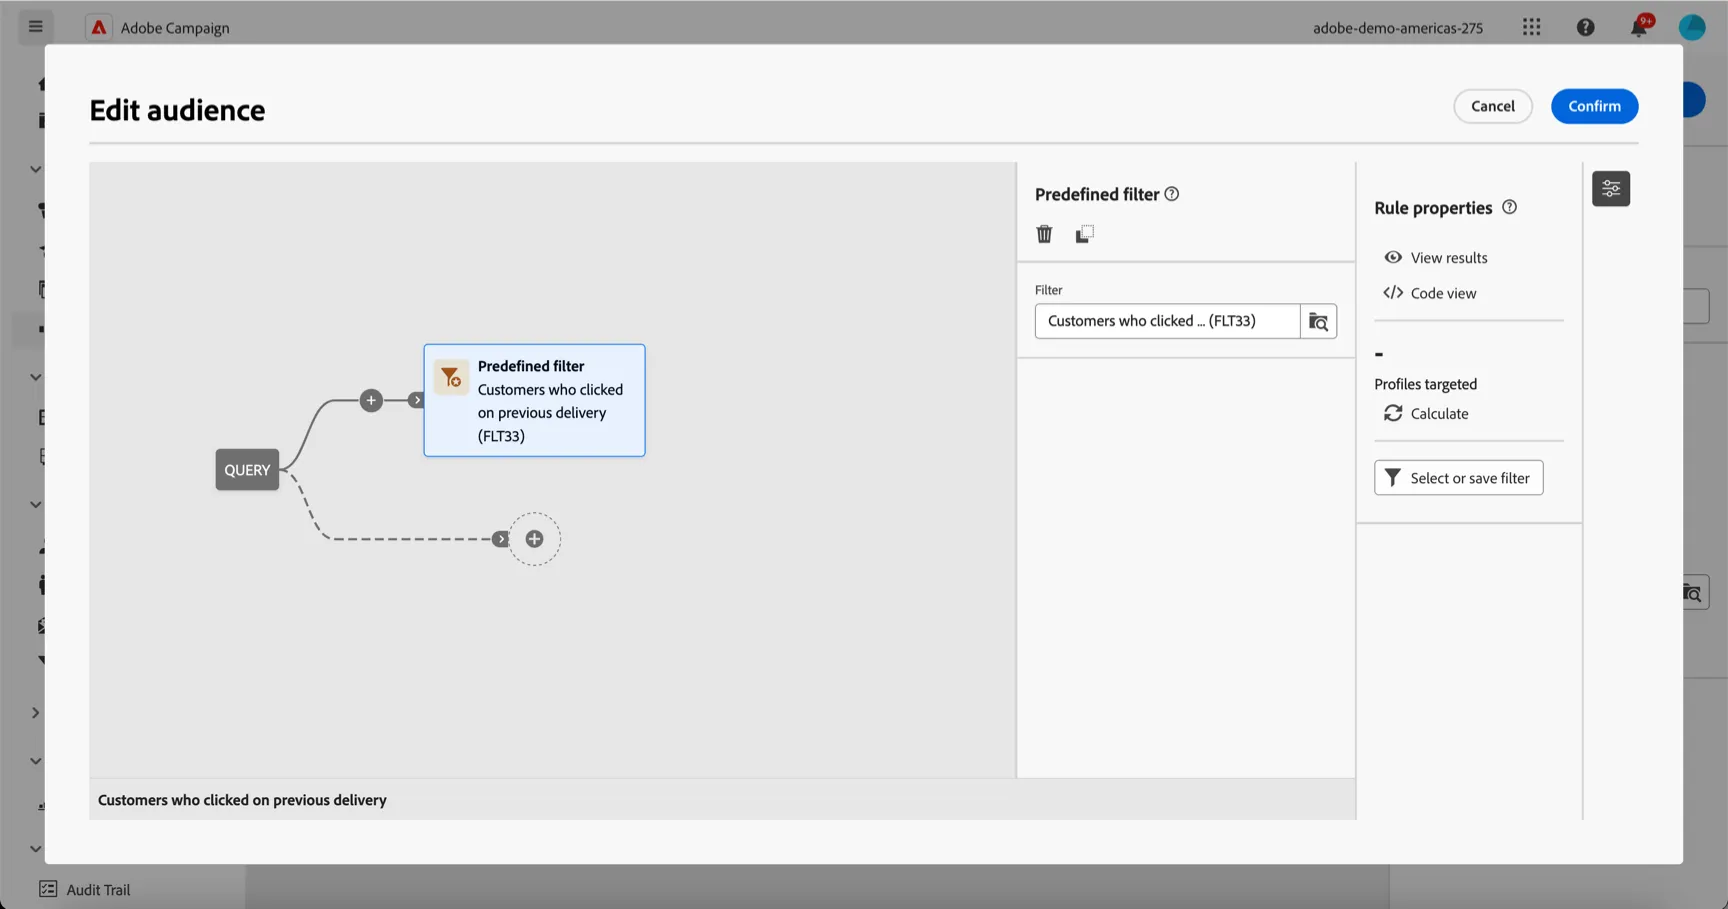Image resolution: width=1728 pixels, height=909 pixels.
Task: Open notifications bell
Action: 1639,27
